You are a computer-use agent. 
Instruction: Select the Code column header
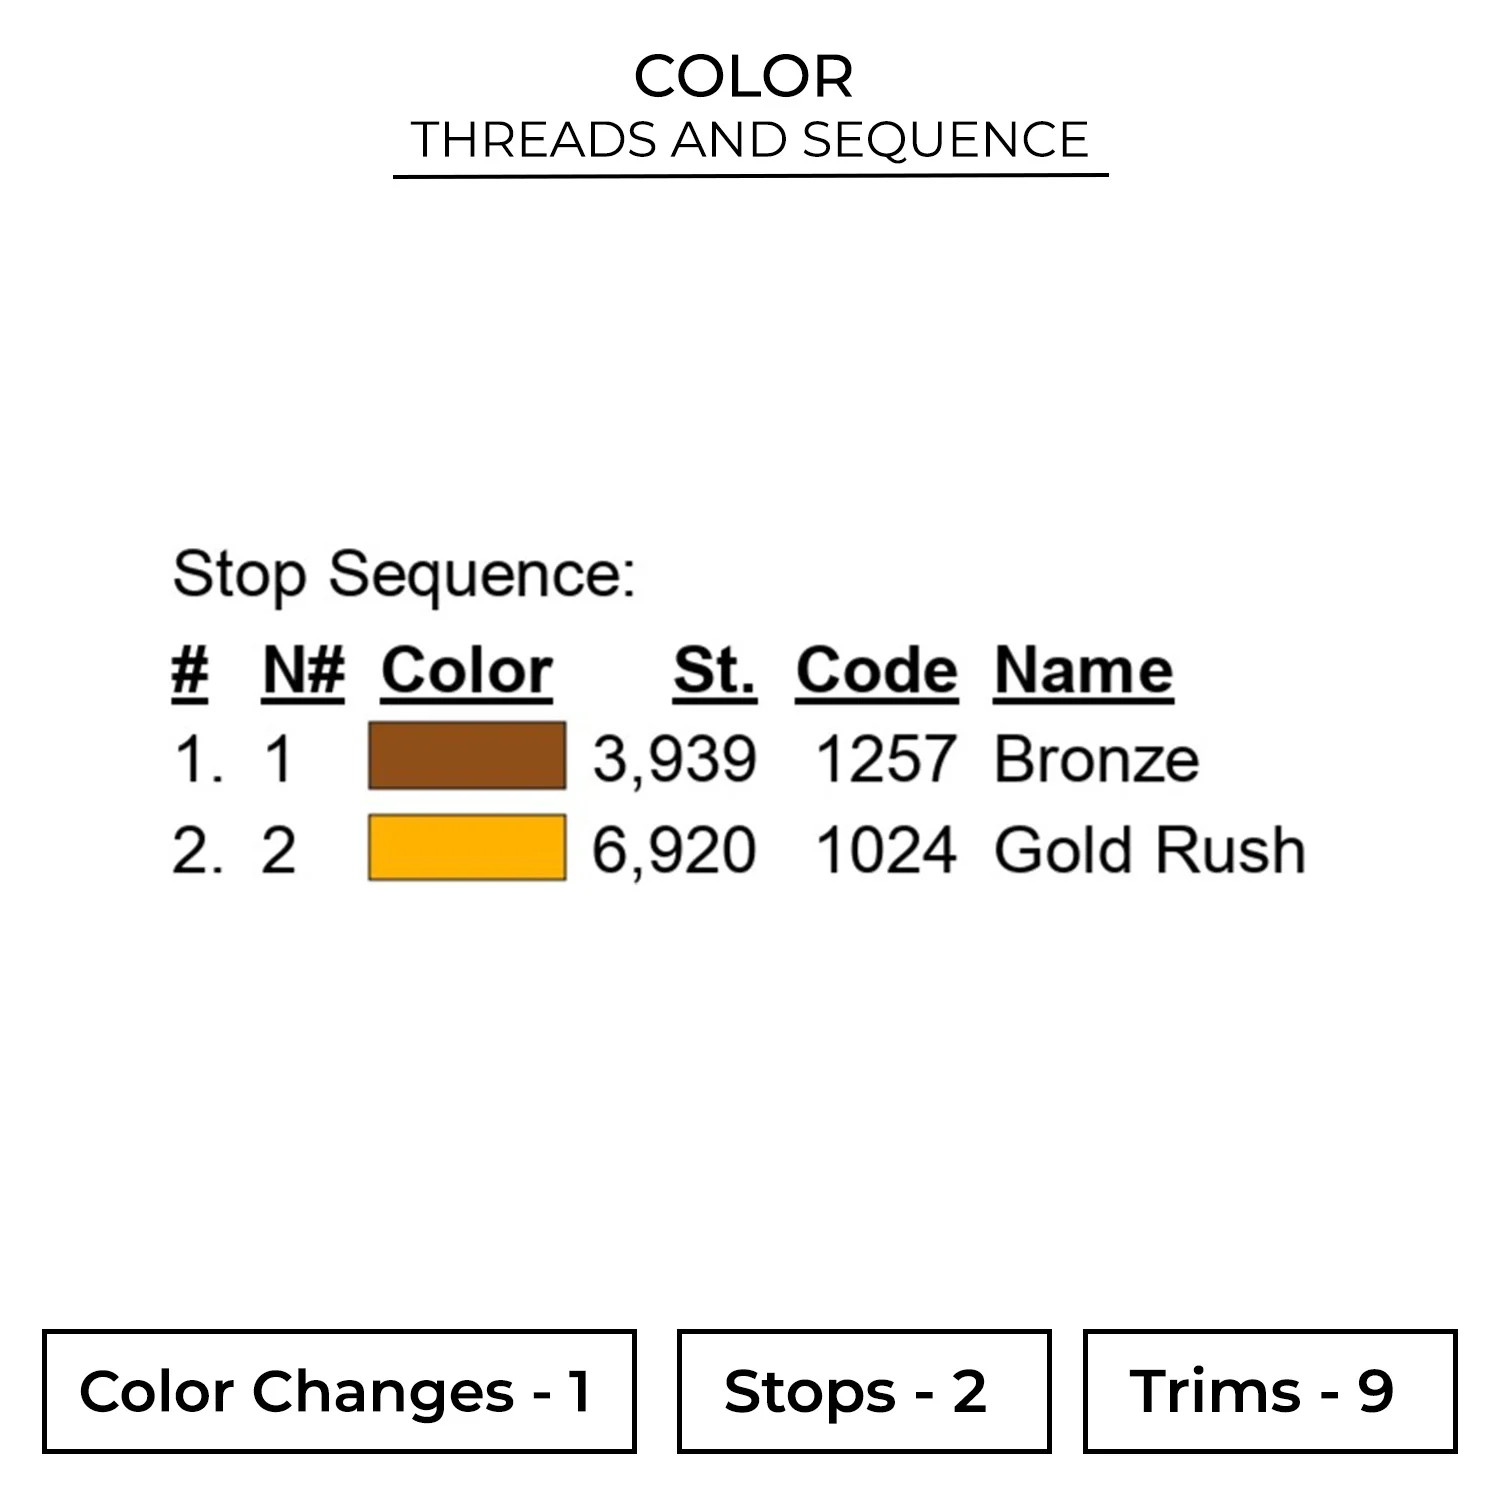(877, 670)
